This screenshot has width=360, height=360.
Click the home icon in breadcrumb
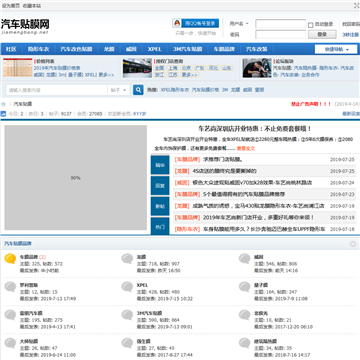[4, 104]
